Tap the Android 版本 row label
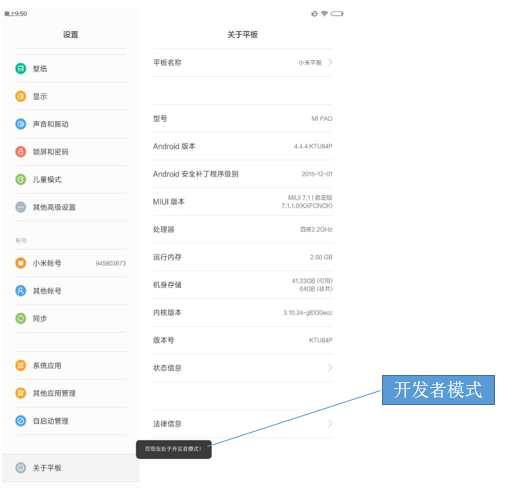The height and width of the screenshot is (488, 515). [x=174, y=146]
